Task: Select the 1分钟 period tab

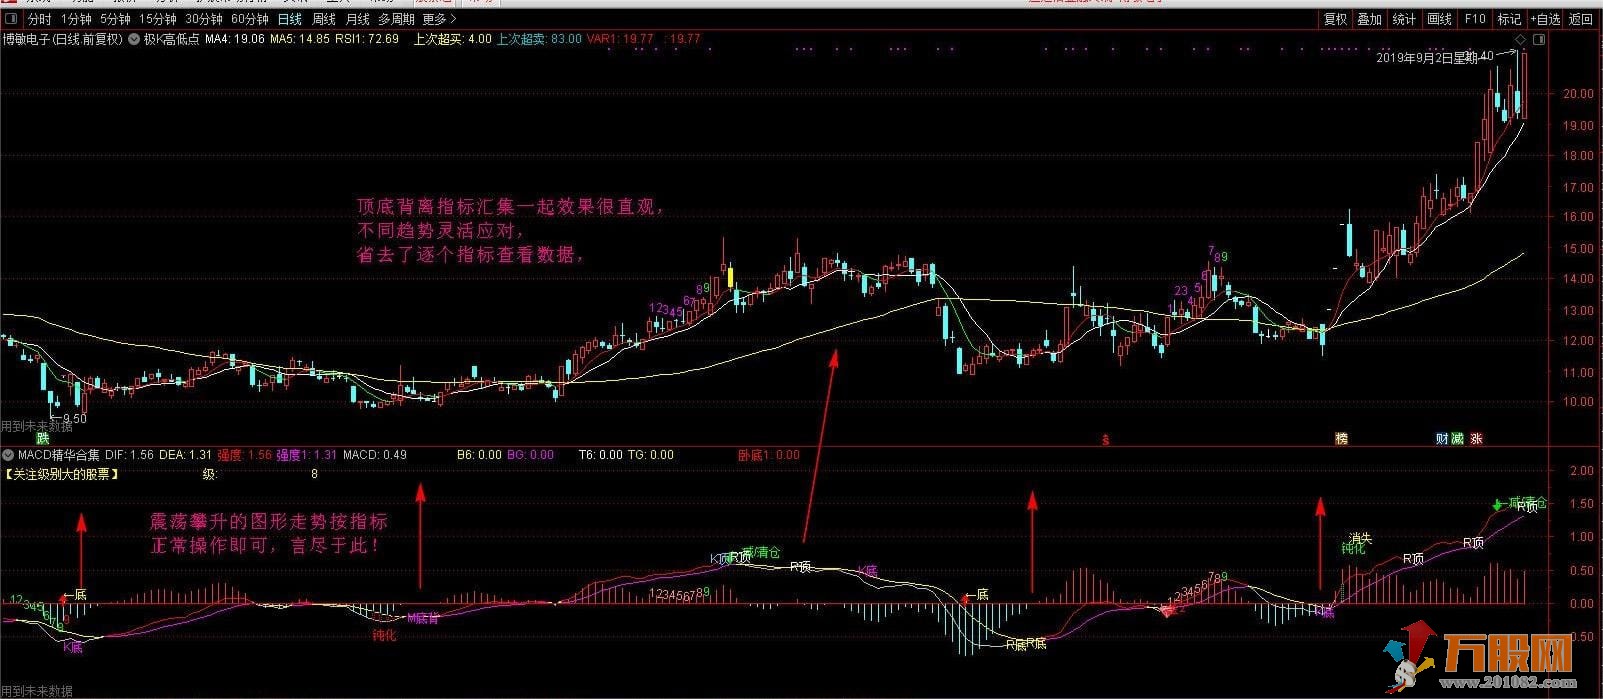Action: pos(76,19)
